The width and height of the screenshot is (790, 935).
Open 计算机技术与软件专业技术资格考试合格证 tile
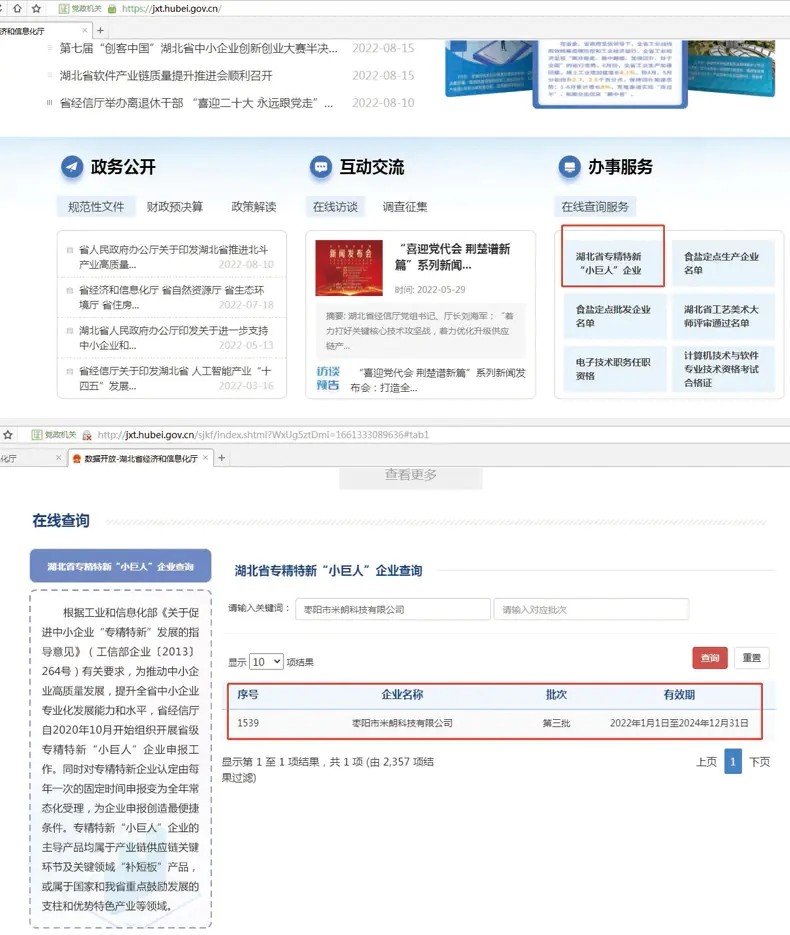(722, 369)
